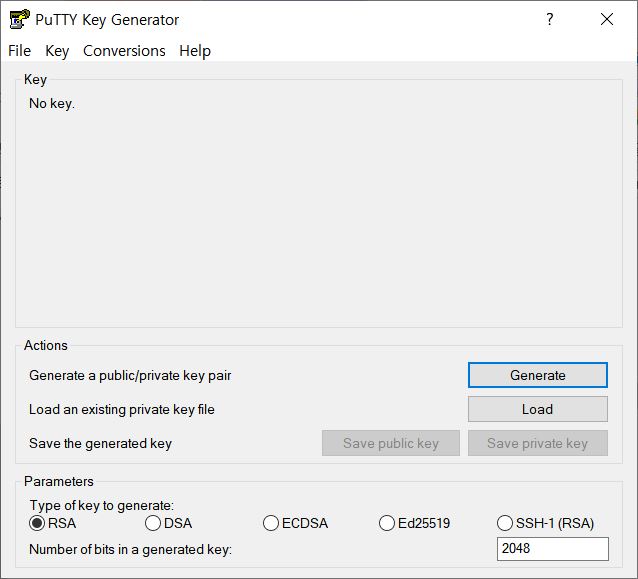Choose the DSA radio button
The width and height of the screenshot is (638, 579).
[x=153, y=523]
